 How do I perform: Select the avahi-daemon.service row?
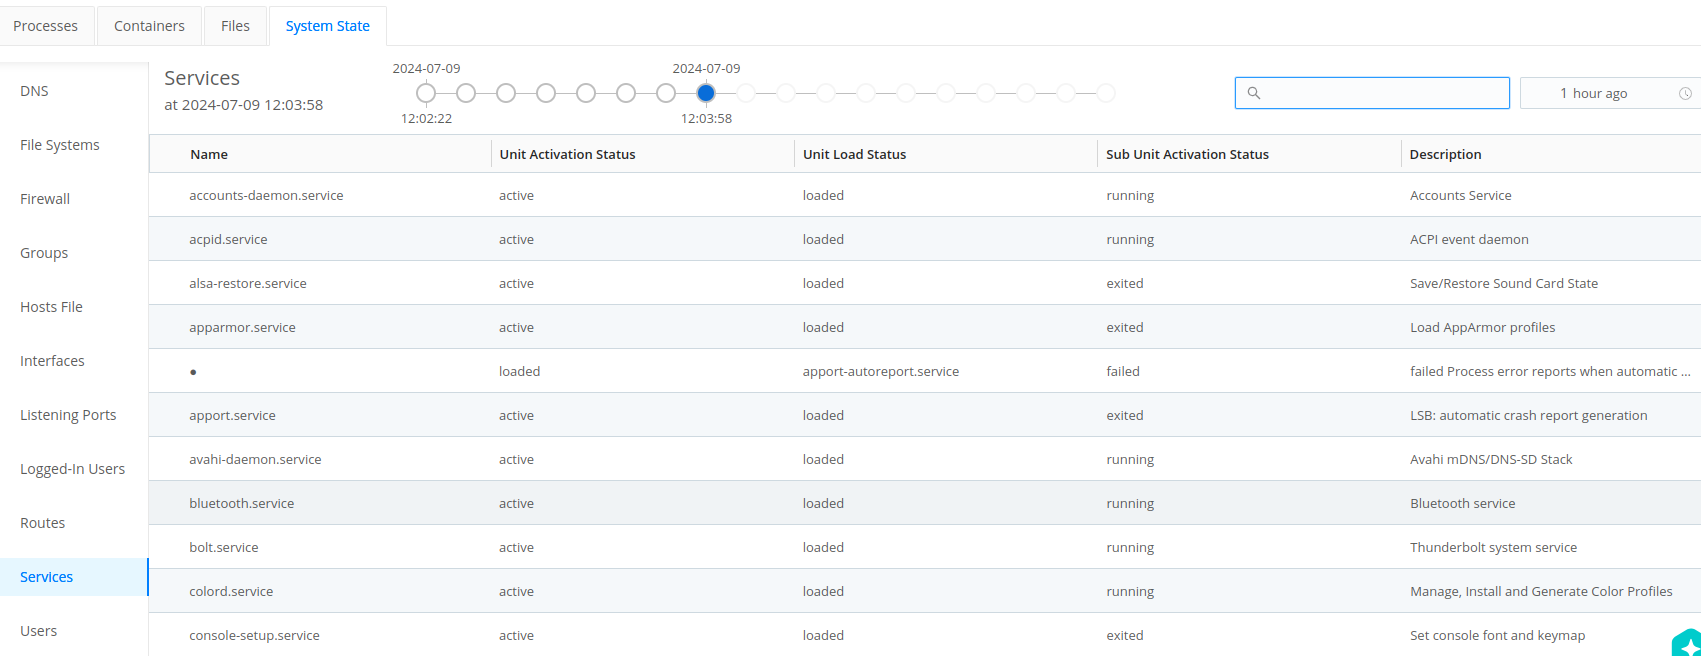click(925, 459)
